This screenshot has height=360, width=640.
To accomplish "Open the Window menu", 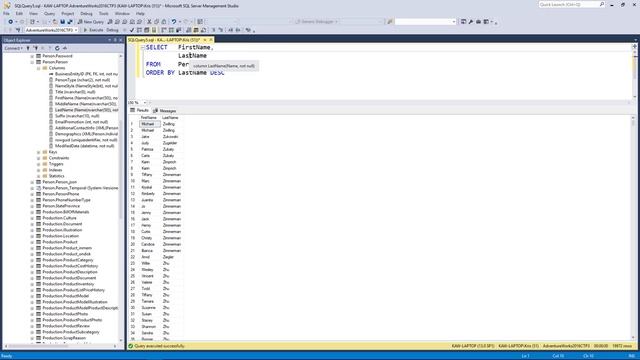I will [x=122, y=13].
